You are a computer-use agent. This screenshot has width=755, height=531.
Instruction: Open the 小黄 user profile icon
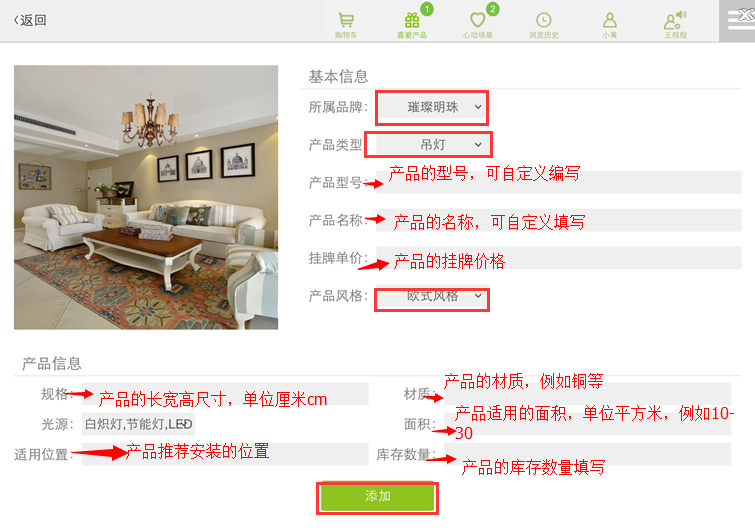pos(610,20)
